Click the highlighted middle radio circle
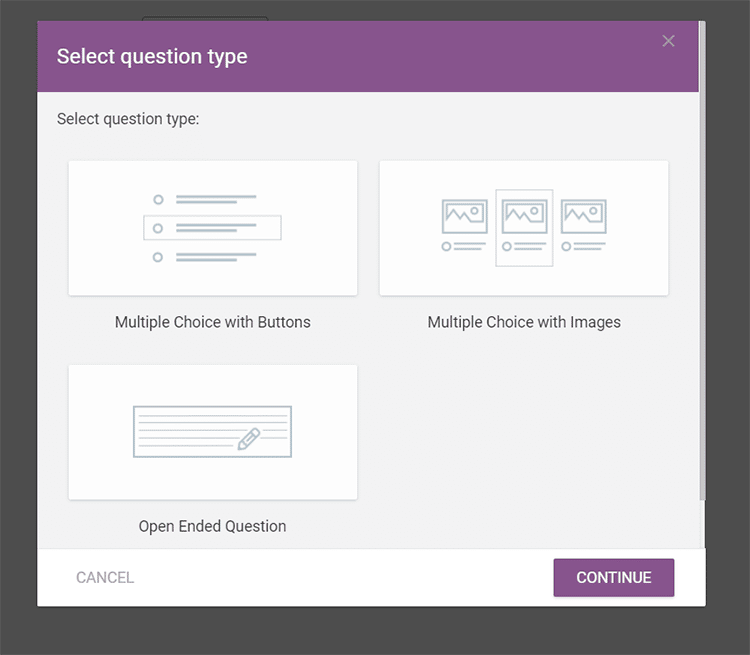 coord(158,229)
